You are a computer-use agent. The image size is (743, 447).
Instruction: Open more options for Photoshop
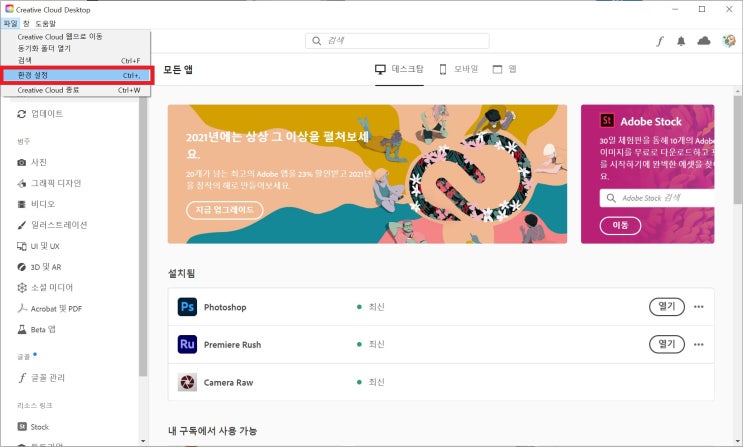[x=698, y=307]
